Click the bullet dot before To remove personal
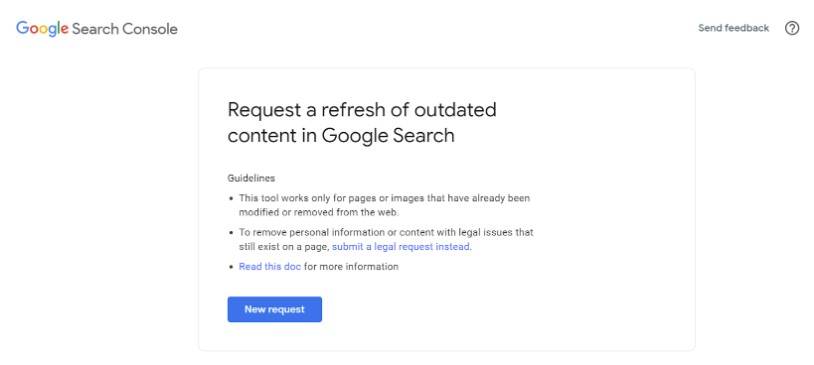The width and height of the screenshot is (814, 365). [x=231, y=233]
